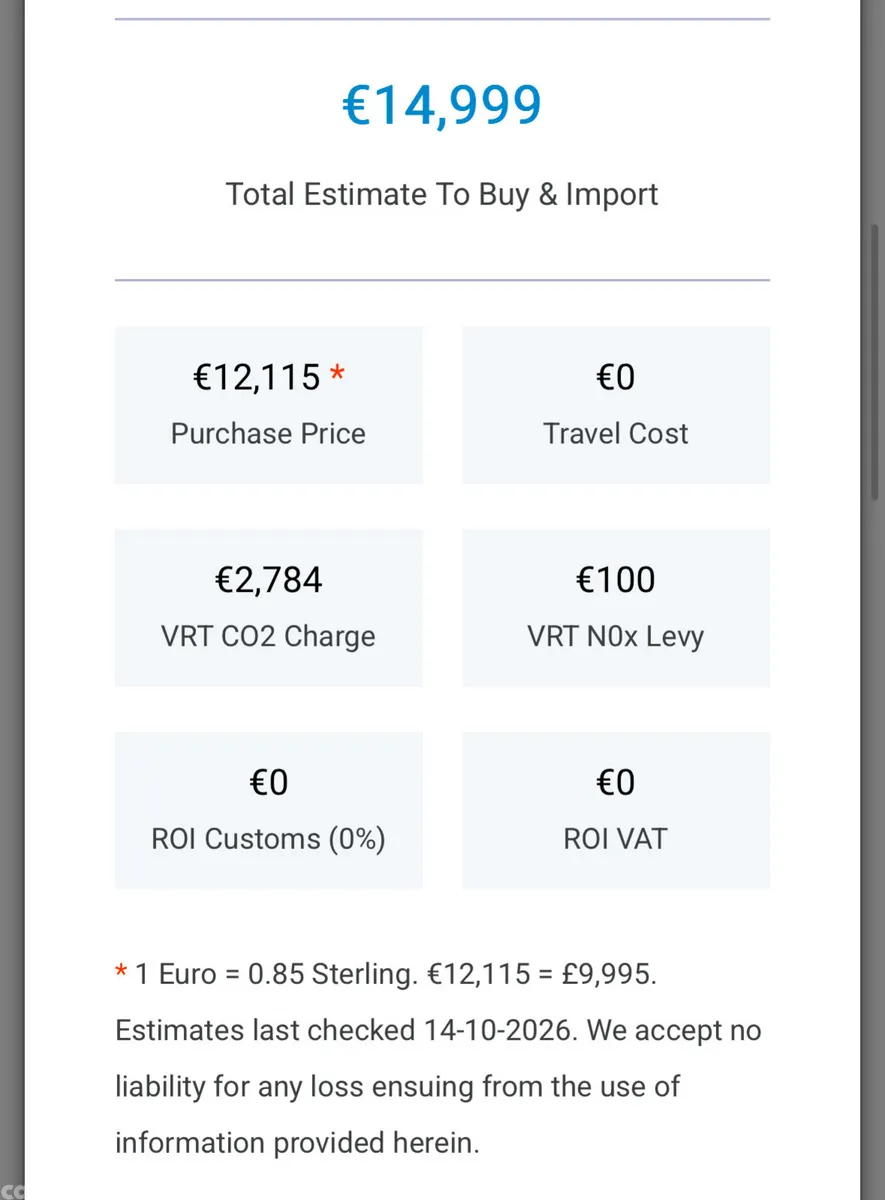This screenshot has height=1200, width=885.
Task: Select the ROI VAT label
Action: [616, 839]
